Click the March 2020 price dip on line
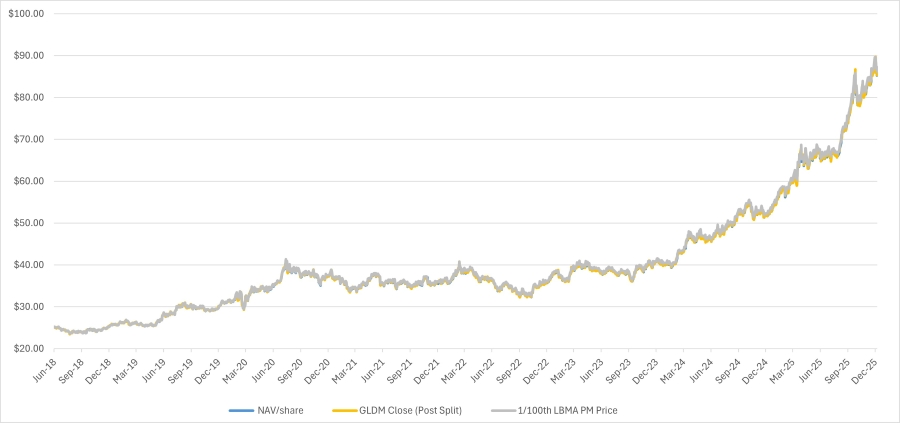 pos(244,309)
